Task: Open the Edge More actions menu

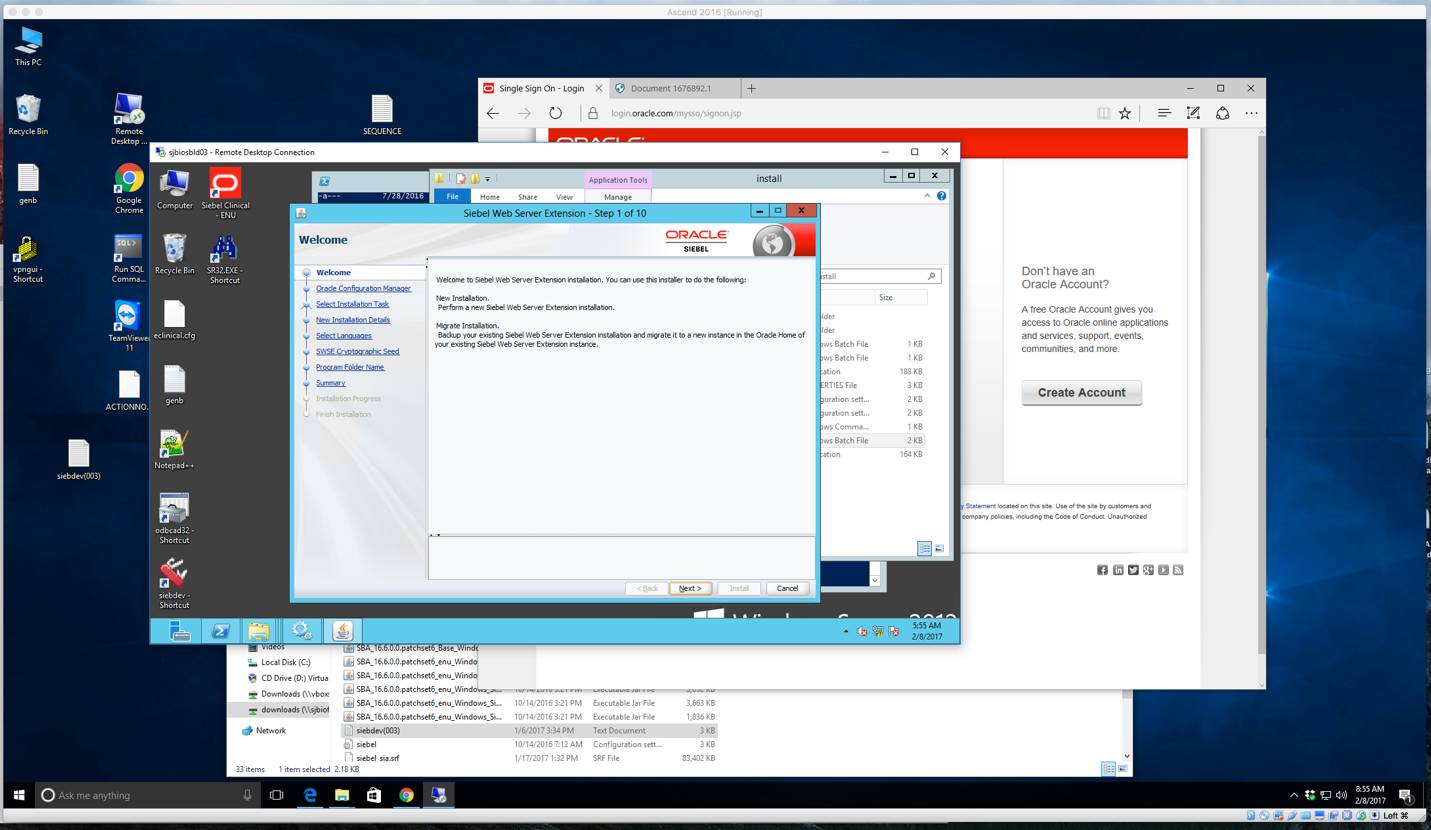Action: [x=1251, y=114]
